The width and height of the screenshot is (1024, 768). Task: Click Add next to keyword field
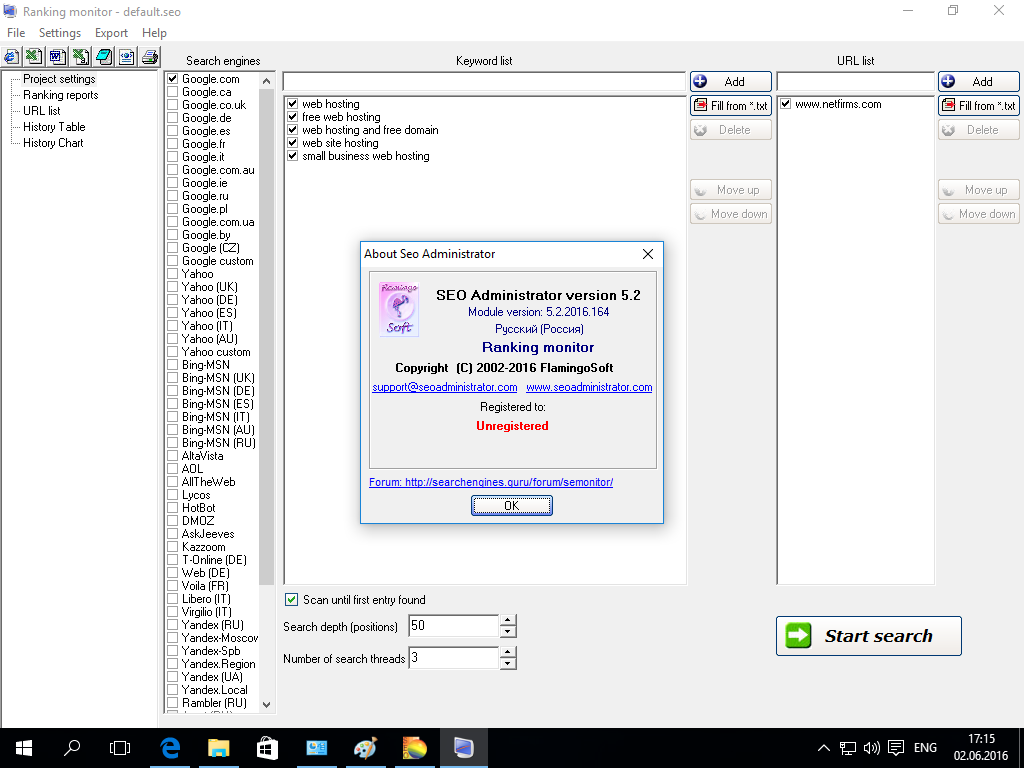point(731,82)
